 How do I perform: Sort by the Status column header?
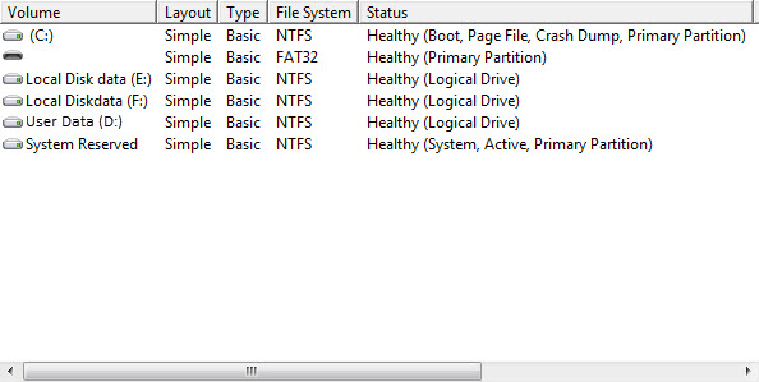tap(556, 12)
